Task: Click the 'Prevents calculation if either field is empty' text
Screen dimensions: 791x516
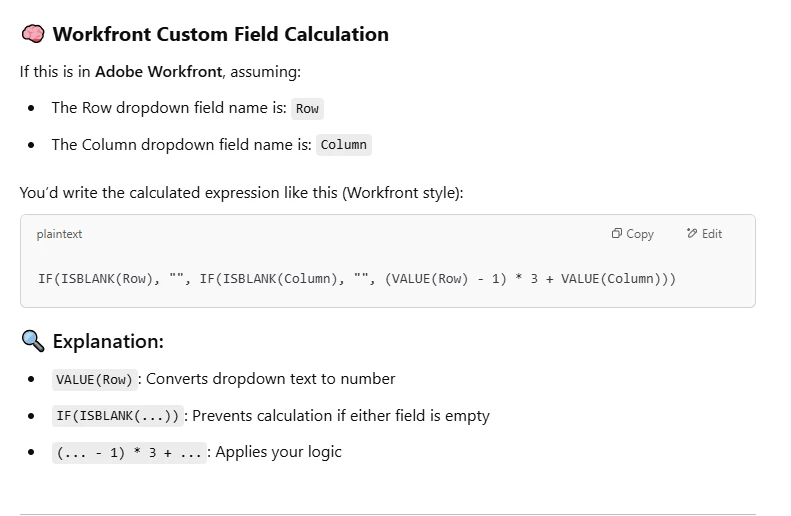Action: point(340,415)
